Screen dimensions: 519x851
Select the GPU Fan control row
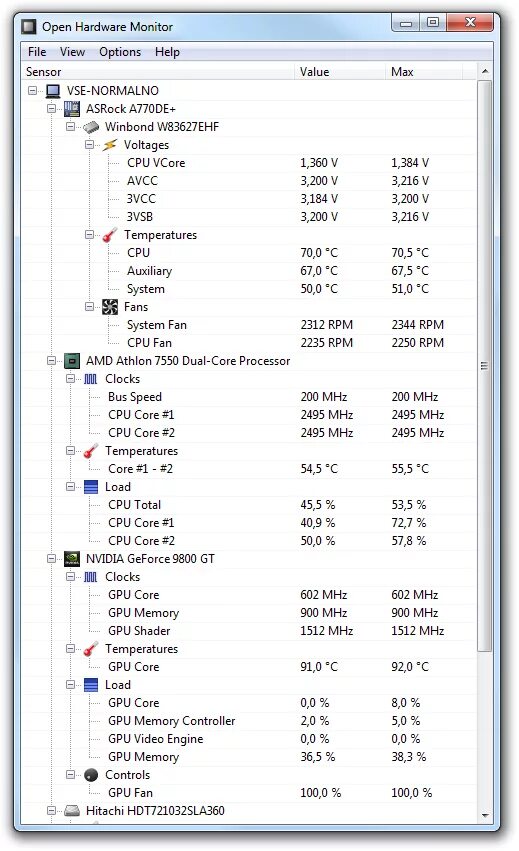pyautogui.click(x=248, y=793)
